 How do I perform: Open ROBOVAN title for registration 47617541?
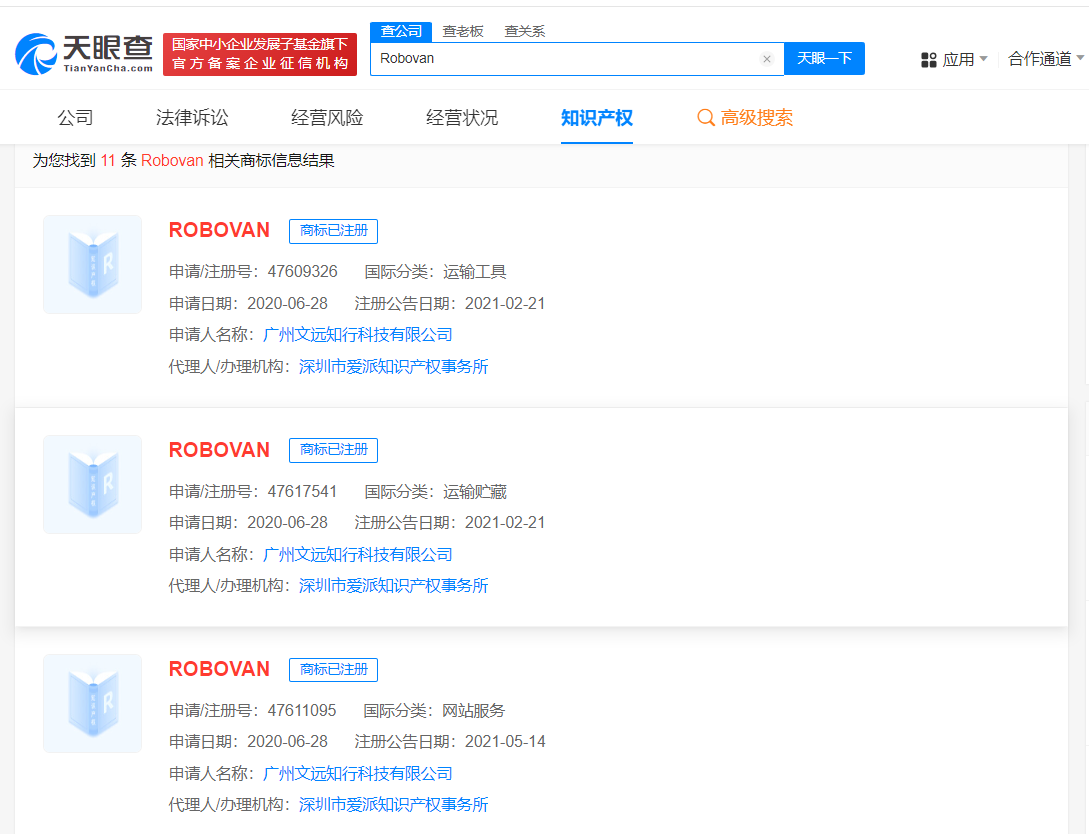219,450
